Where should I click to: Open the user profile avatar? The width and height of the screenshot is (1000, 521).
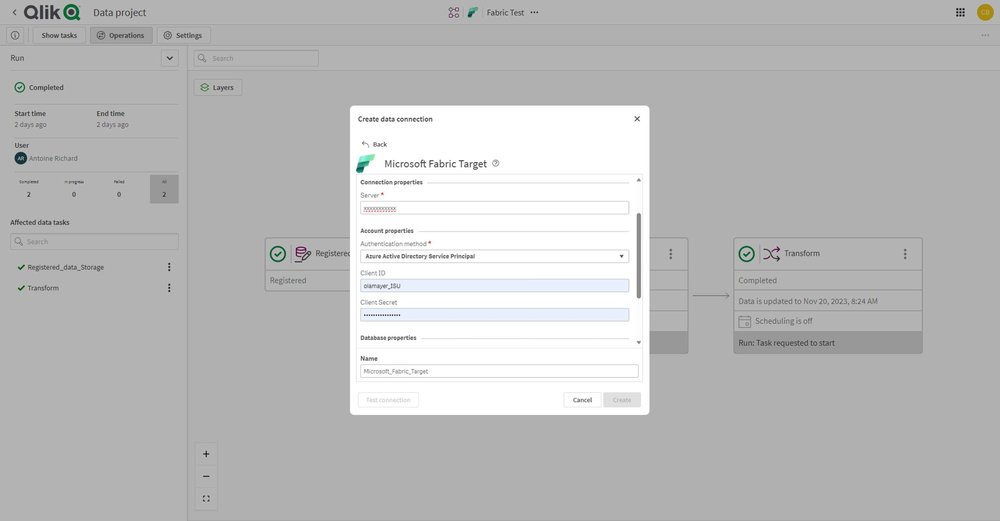click(x=985, y=12)
